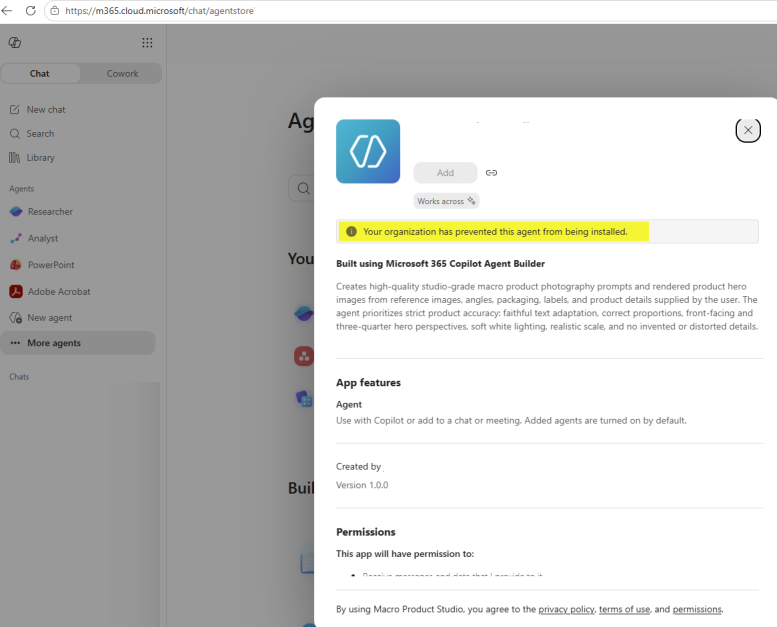Image resolution: width=777 pixels, height=627 pixels.
Task: Click the Created by label
Action: (358, 466)
